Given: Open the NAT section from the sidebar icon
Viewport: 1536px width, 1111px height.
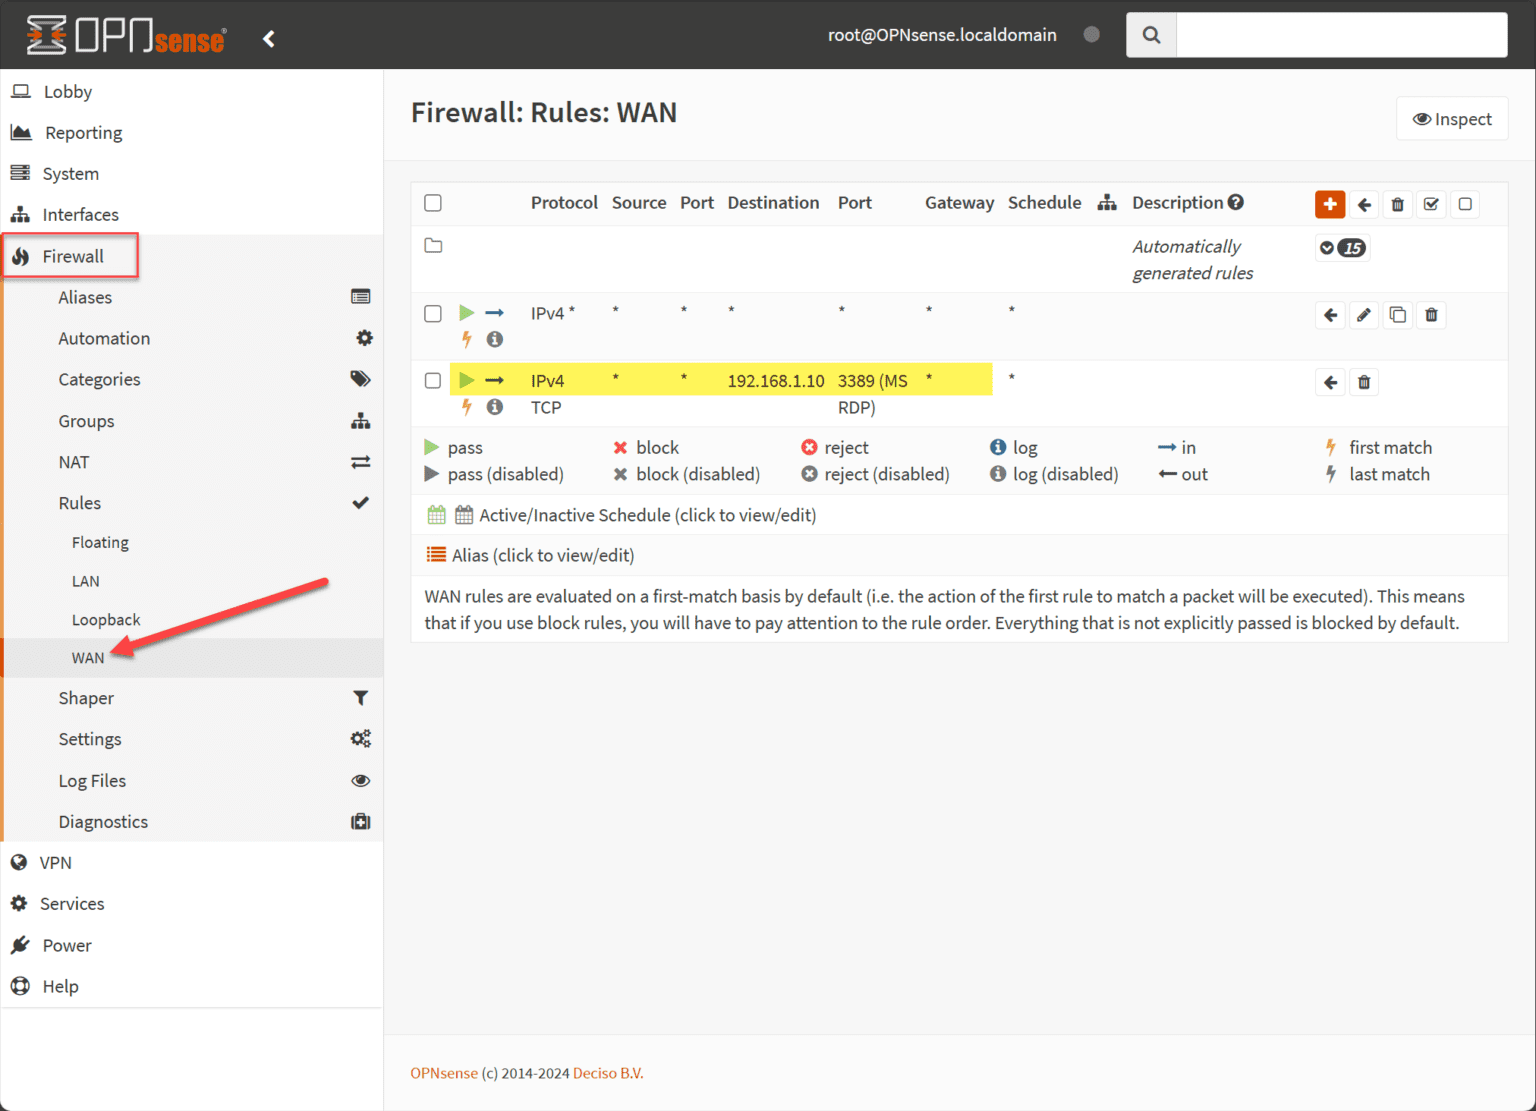Looking at the screenshot, I should [361, 461].
